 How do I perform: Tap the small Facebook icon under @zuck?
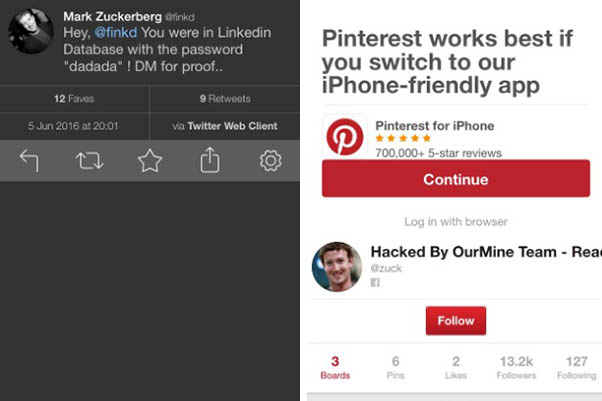[x=376, y=283]
